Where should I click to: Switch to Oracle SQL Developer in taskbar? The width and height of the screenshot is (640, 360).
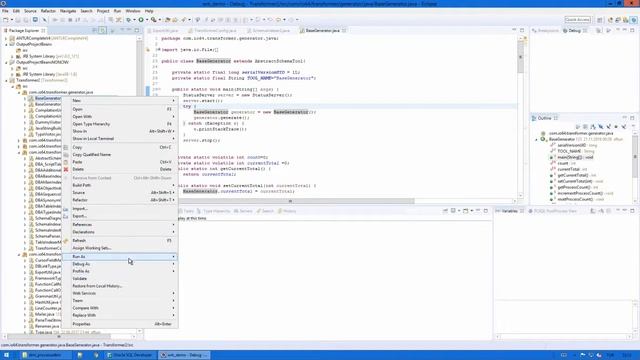point(129,355)
